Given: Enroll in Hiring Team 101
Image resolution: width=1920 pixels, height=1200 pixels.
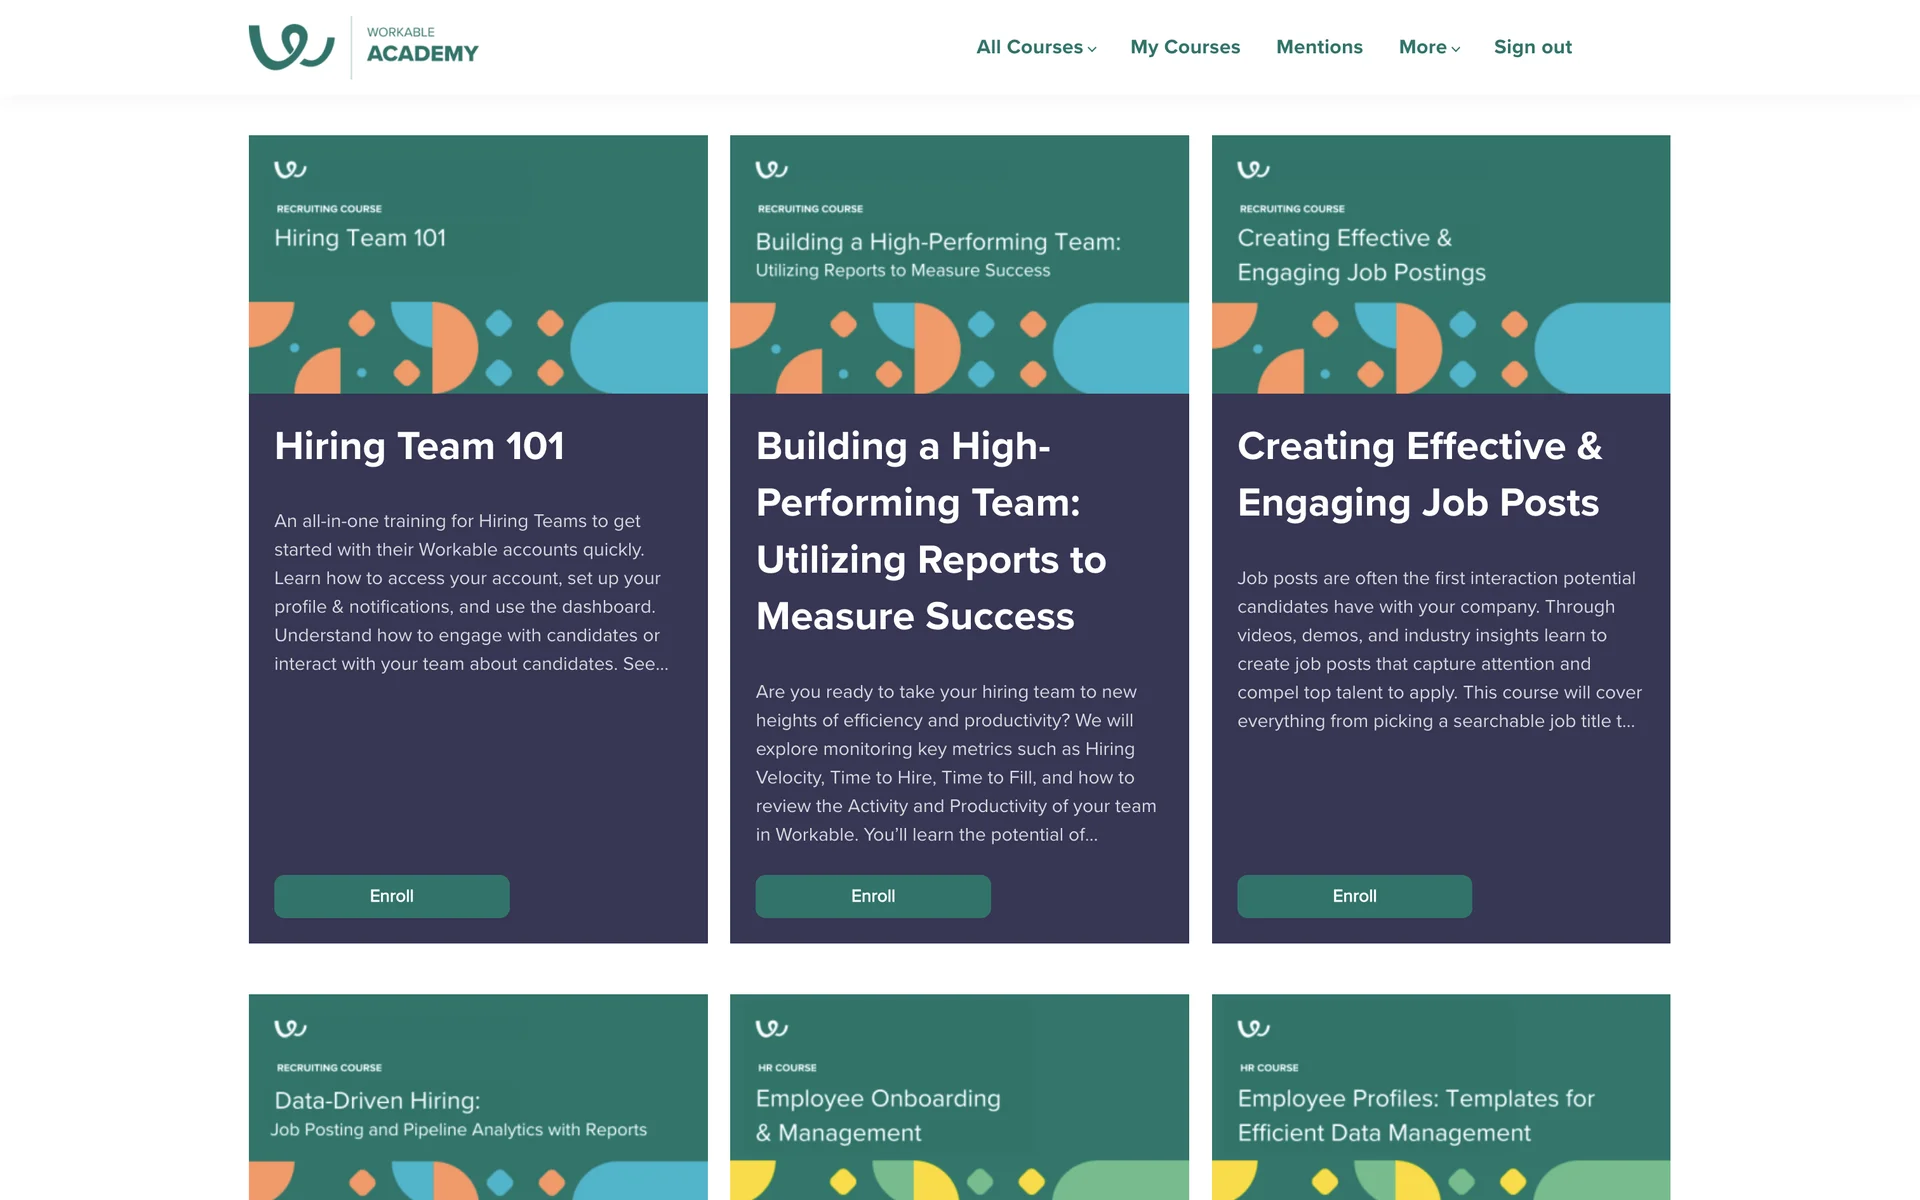Looking at the screenshot, I should pyautogui.click(x=391, y=896).
